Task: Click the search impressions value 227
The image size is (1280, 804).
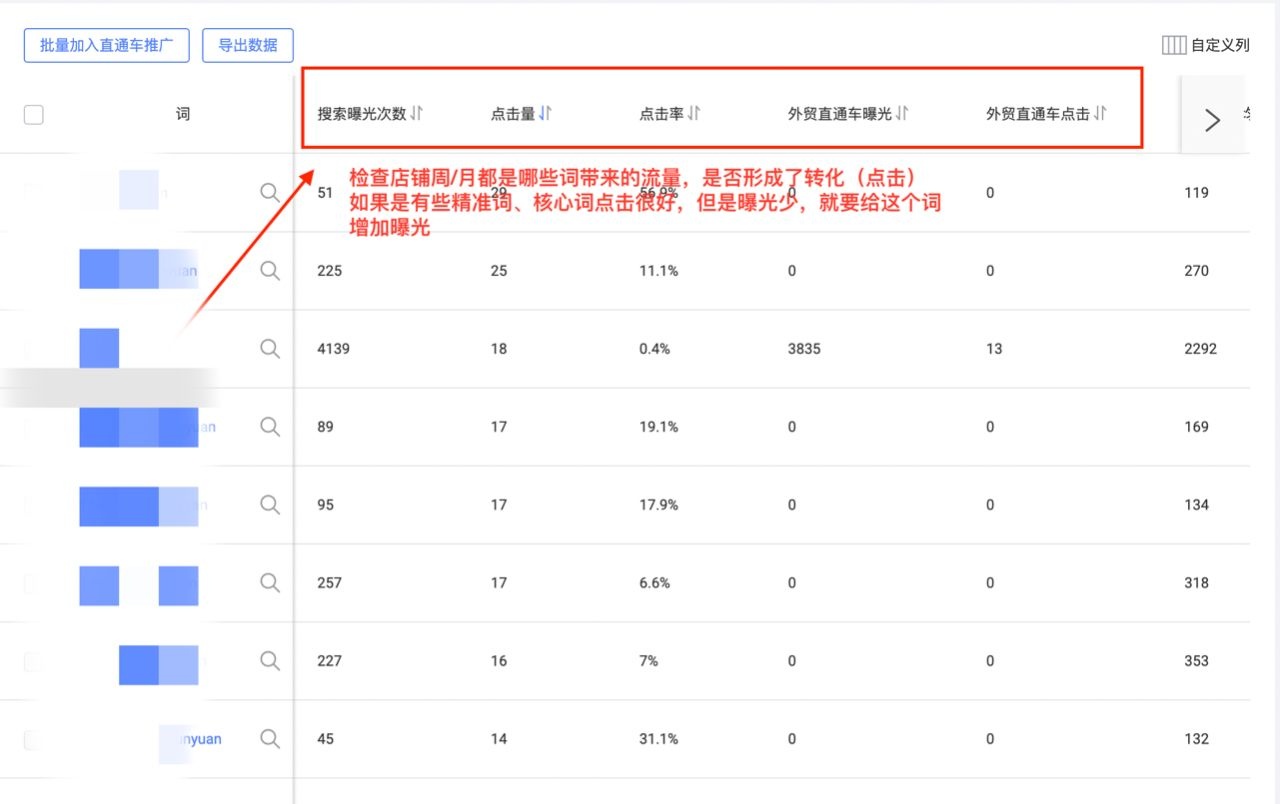Action: point(330,661)
